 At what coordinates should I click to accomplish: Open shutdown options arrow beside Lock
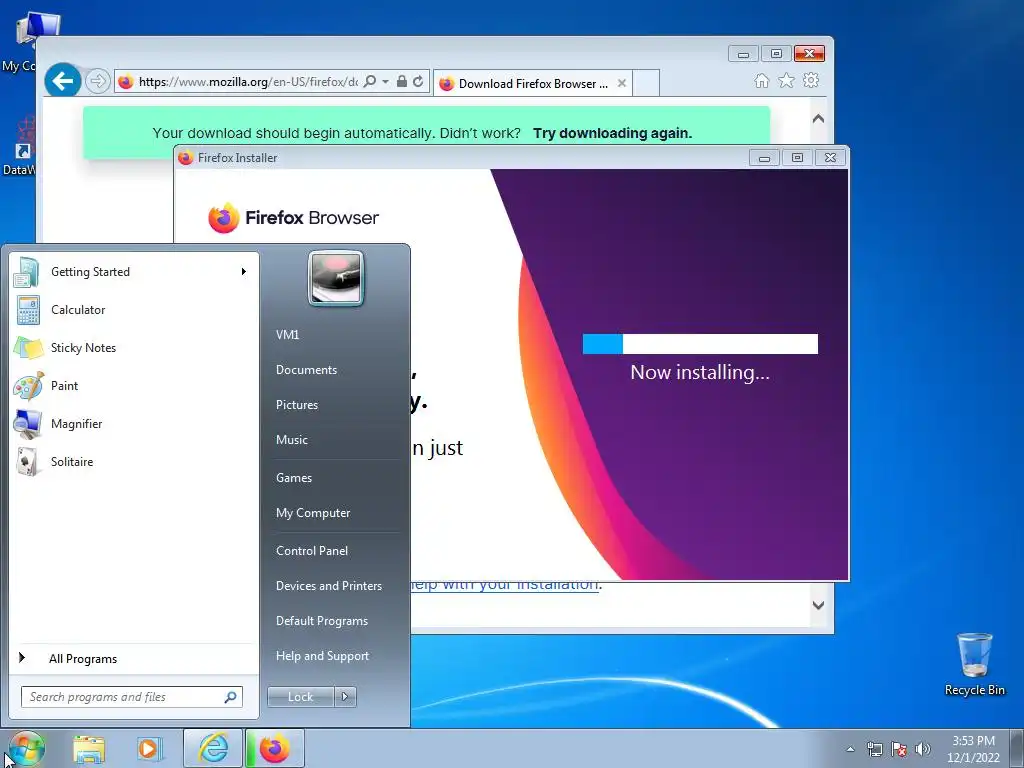pos(345,697)
